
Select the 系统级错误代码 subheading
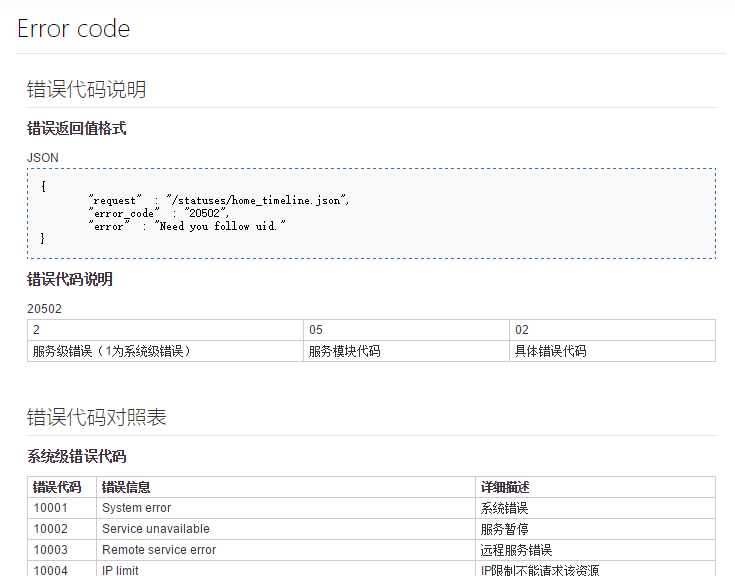[76, 456]
